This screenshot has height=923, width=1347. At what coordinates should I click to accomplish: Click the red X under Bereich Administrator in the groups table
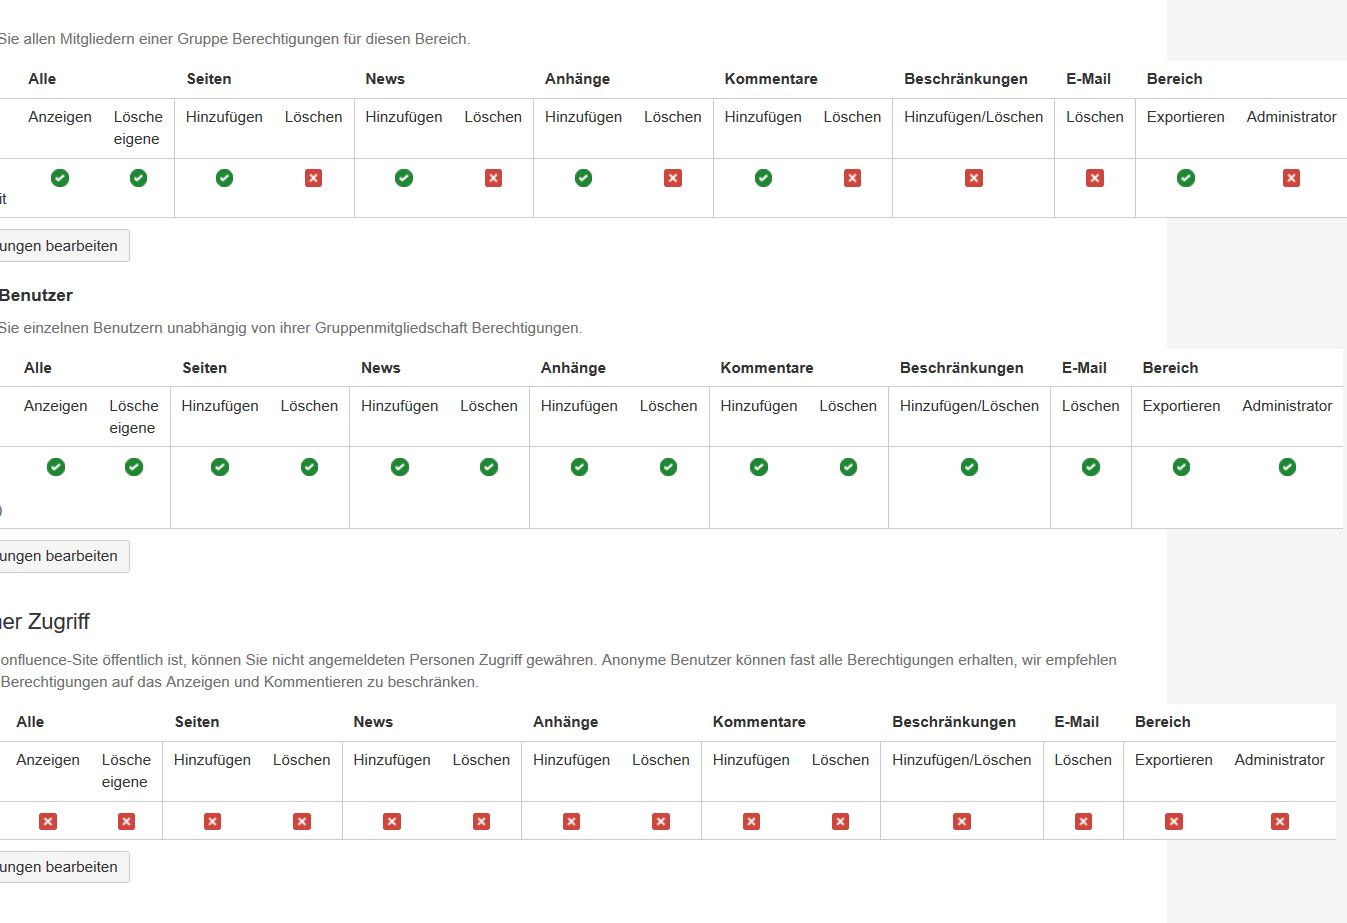tap(1291, 178)
